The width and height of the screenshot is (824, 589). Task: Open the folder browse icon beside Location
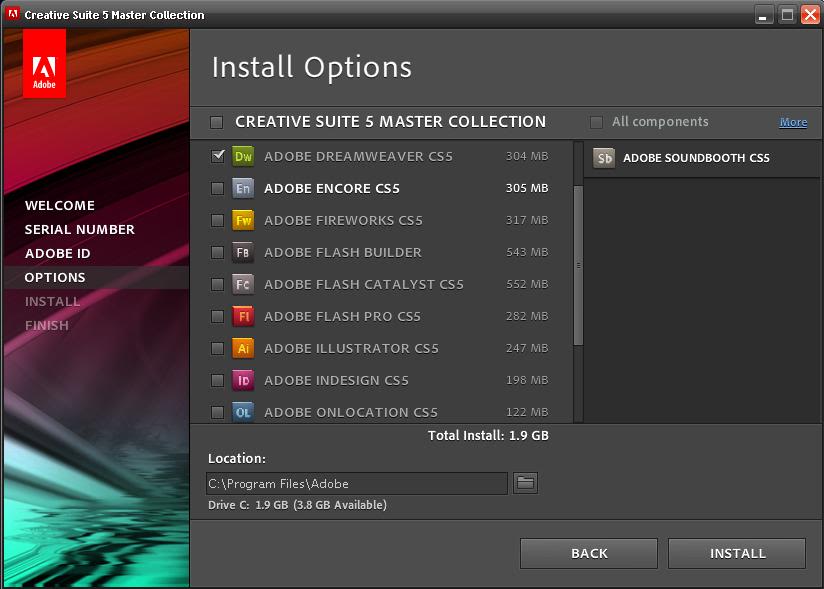click(525, 483)
